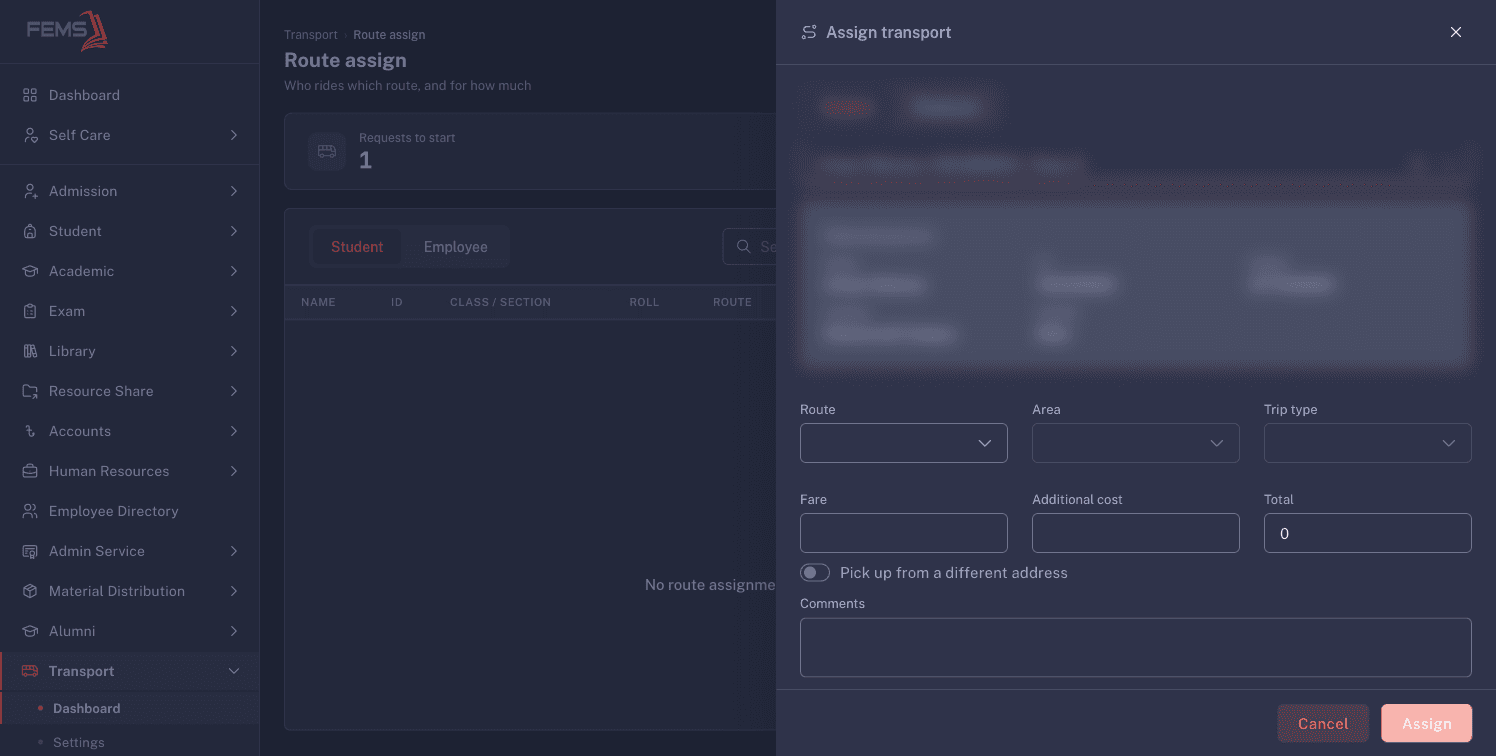Collapse the Transport menu chevron
This screenshot has height=756, width=1496.
click(234, 671)
